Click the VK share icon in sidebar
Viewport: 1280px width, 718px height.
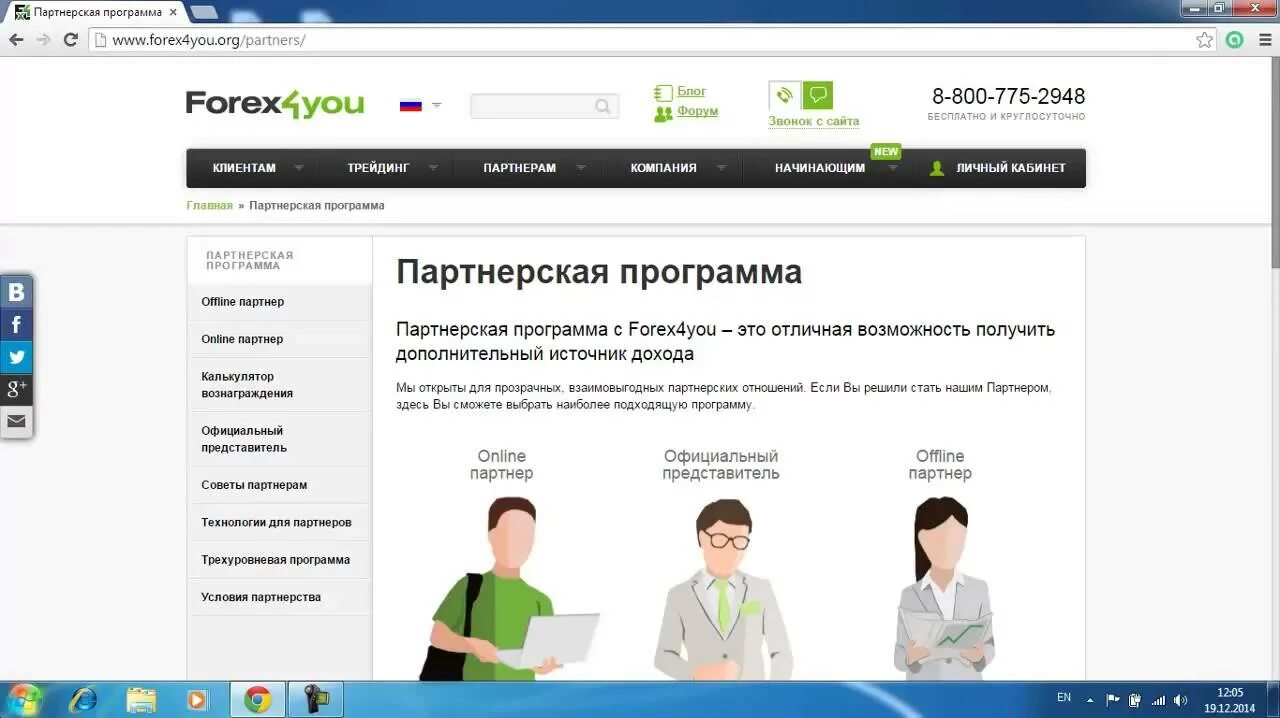click(x=16, y=292)
